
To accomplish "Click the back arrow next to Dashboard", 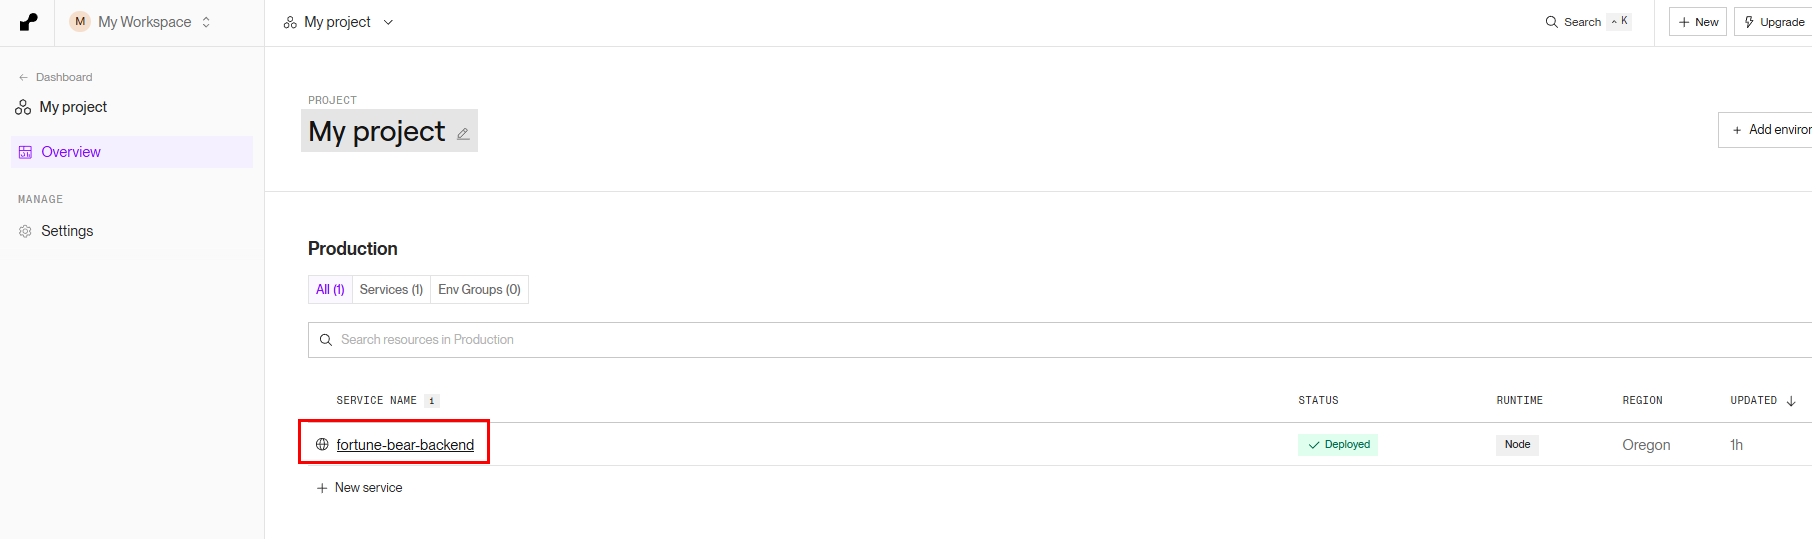I will 23,77.
